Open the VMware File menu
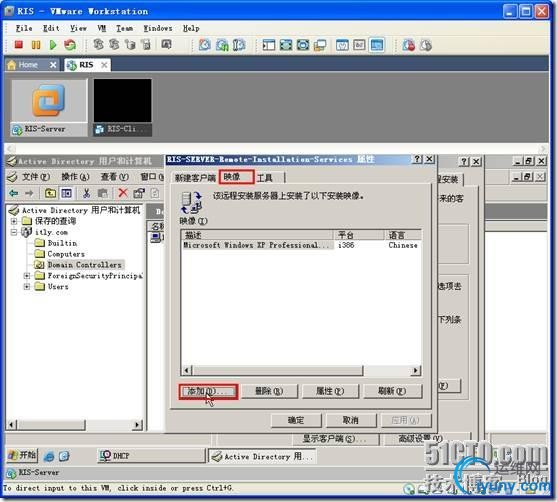This screenshot has width=557, height=502. tap(24, 28)
